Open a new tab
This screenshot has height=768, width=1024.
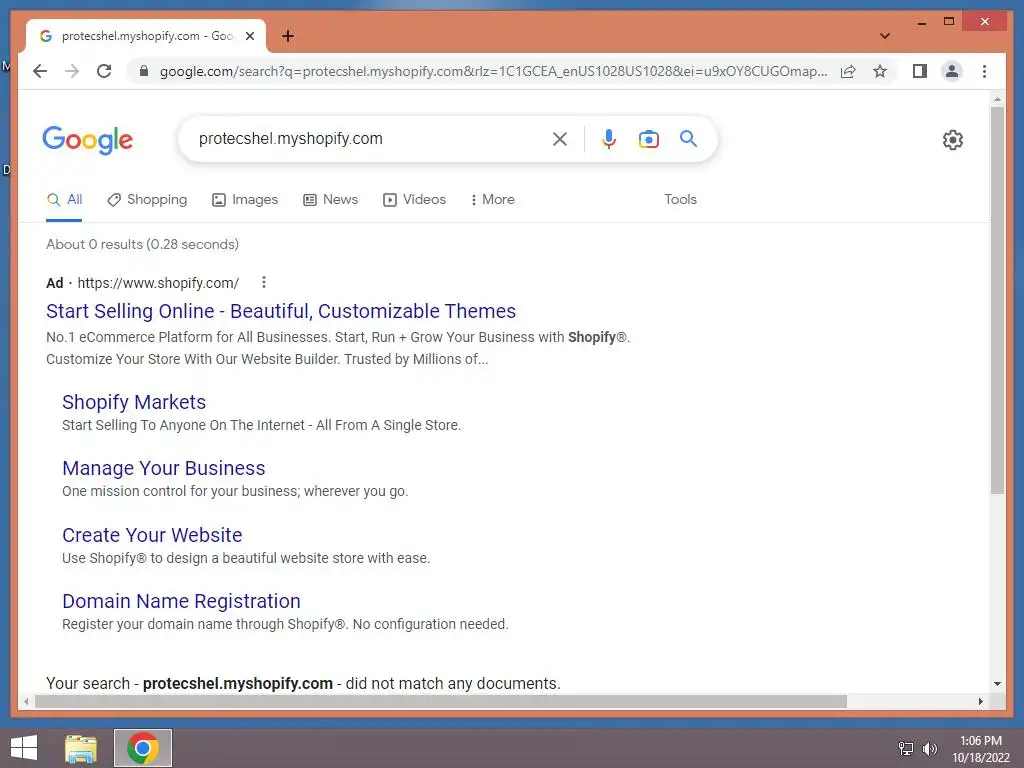(288, 36)
